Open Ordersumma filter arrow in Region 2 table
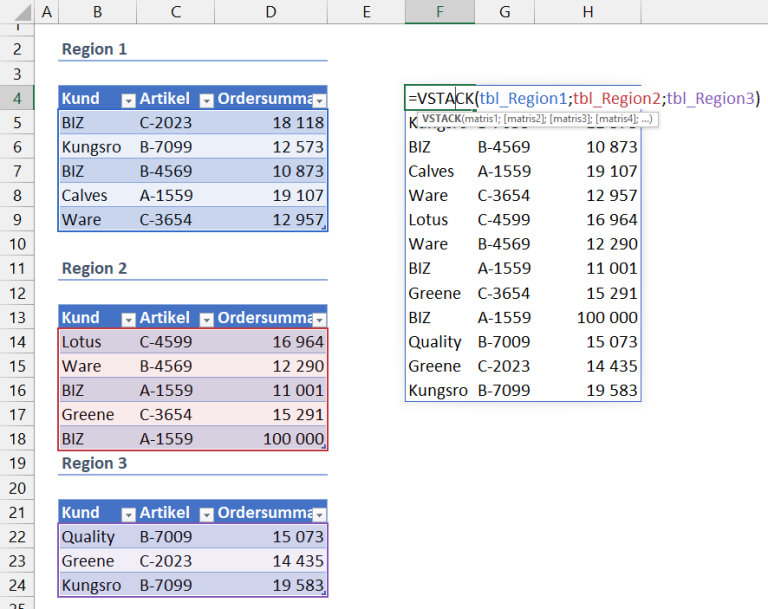This screenshot has width=768, height=609. click(319, 319)
